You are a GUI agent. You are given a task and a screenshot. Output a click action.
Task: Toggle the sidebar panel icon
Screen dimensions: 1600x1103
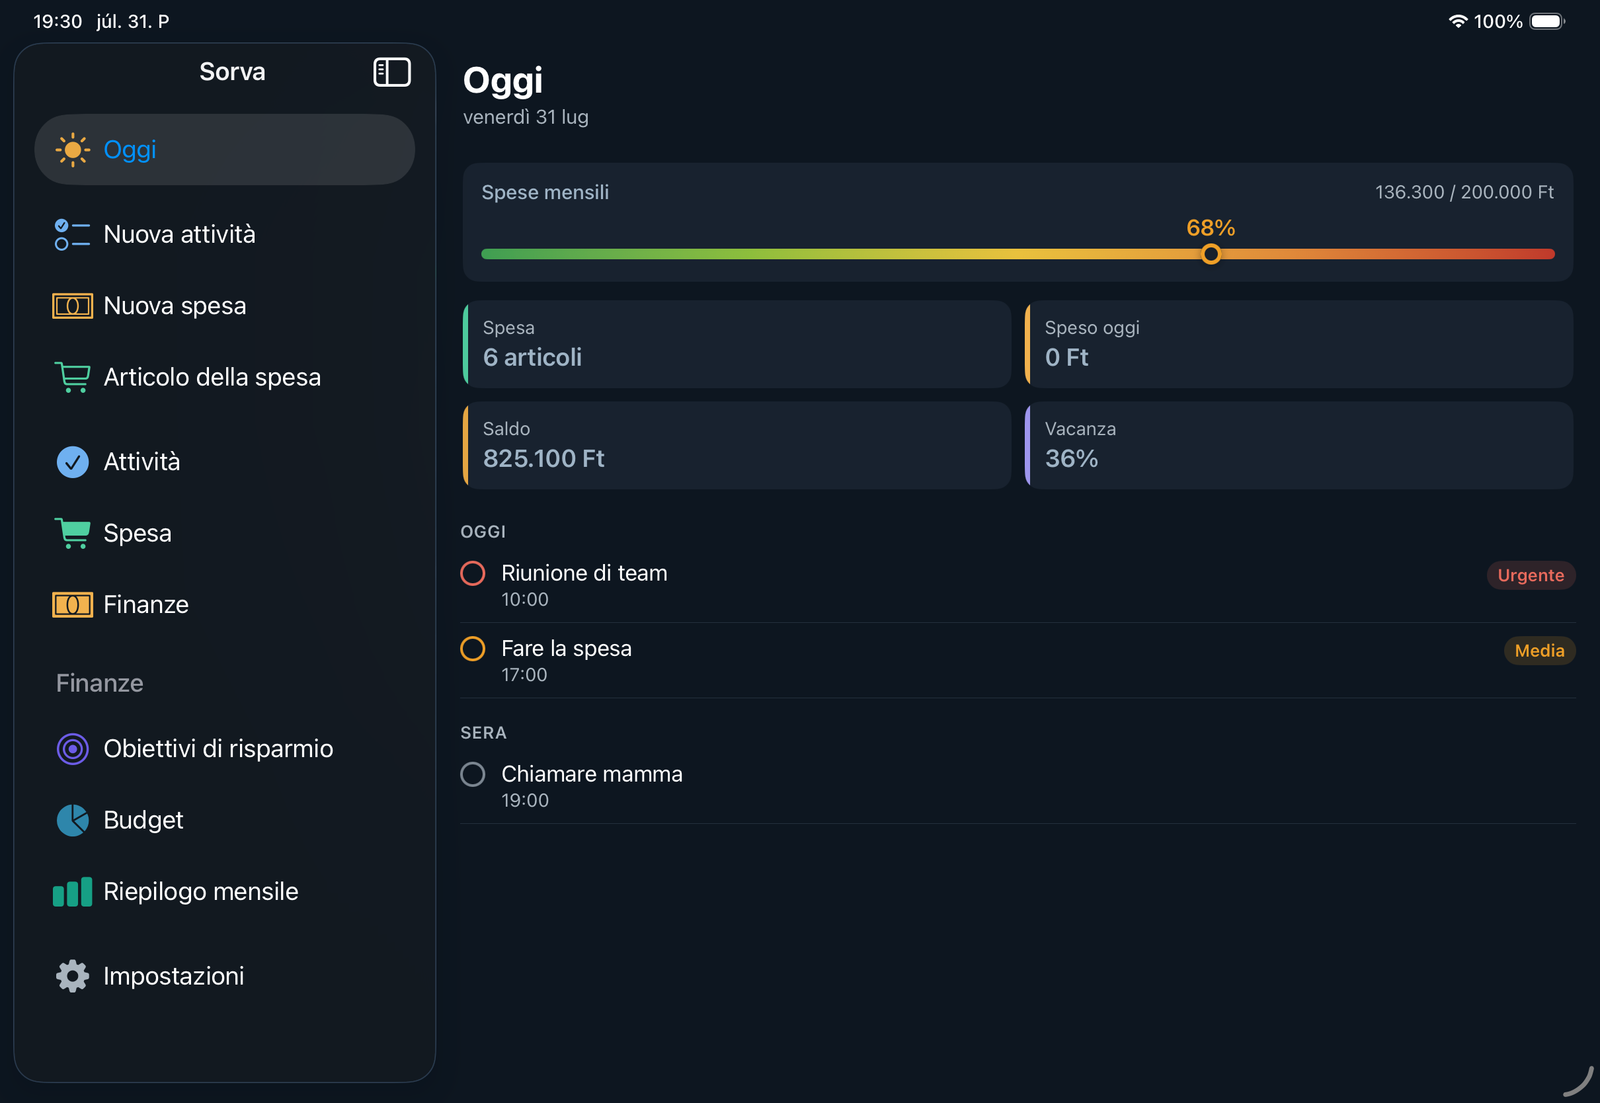392,72
